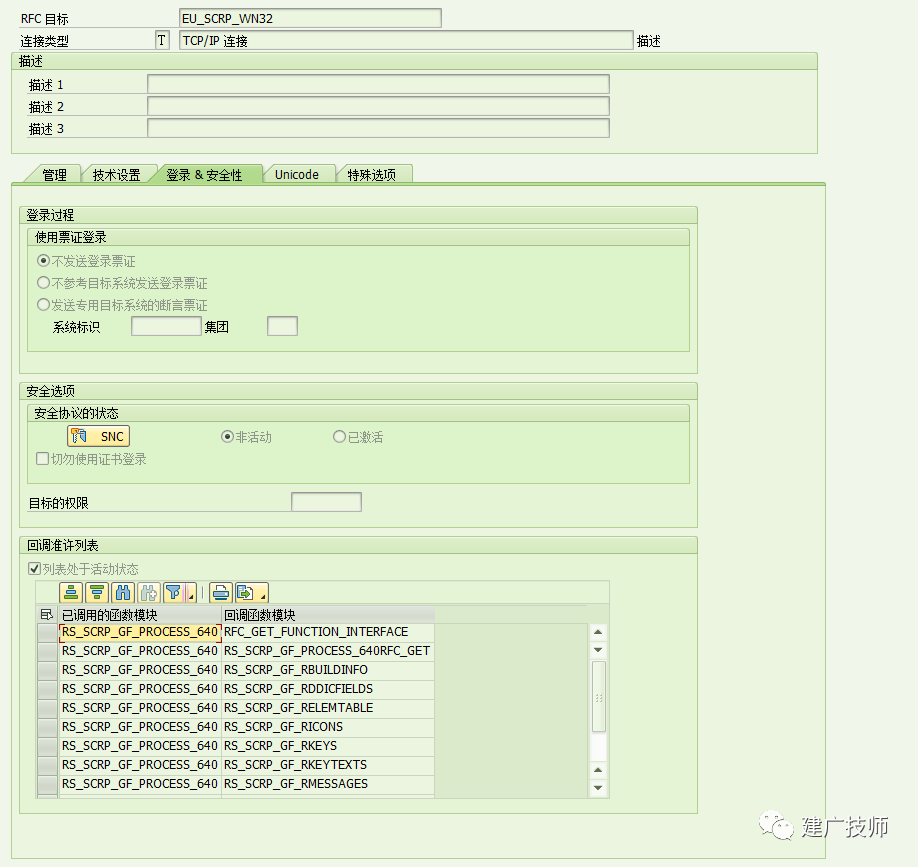918x867 pixels.
Task: Click the 已调用的函数模块 column header
Action: pyautogui.click(x=140, y=615)
